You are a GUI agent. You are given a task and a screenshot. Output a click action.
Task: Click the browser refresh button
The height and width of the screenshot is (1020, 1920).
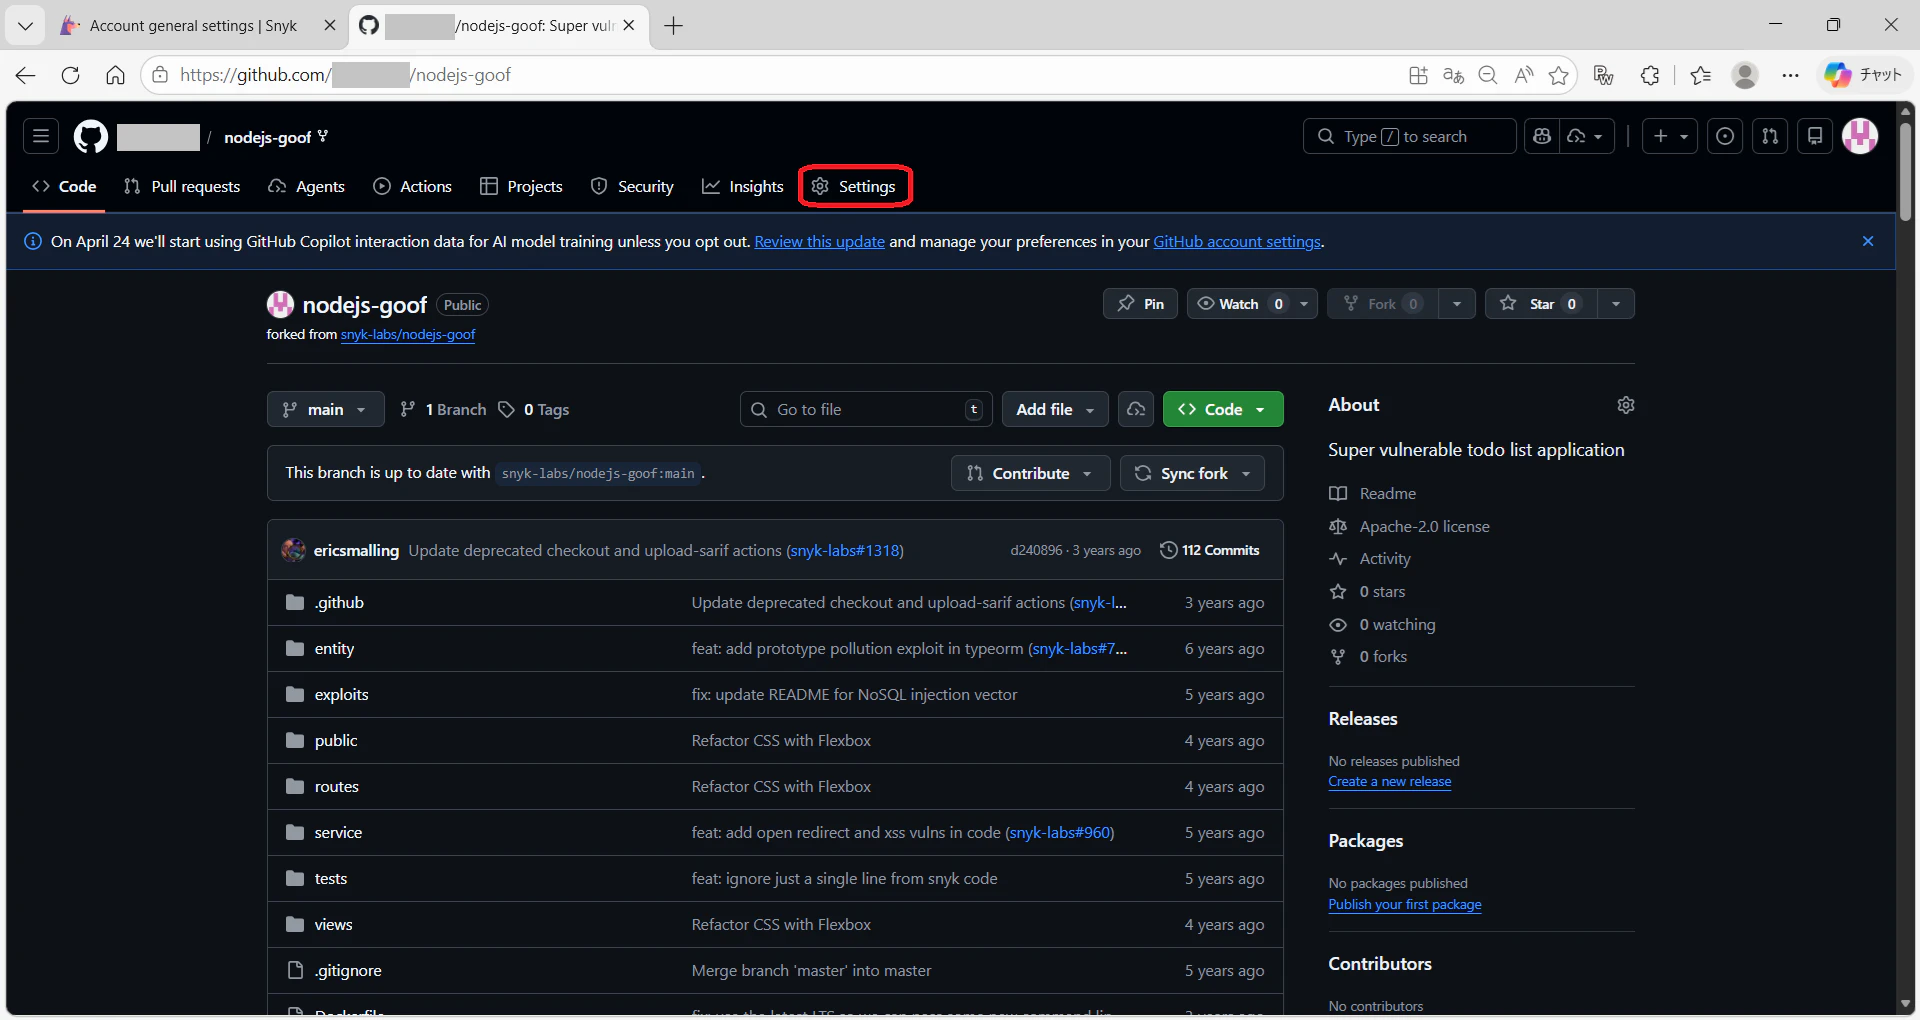(70, 75)
